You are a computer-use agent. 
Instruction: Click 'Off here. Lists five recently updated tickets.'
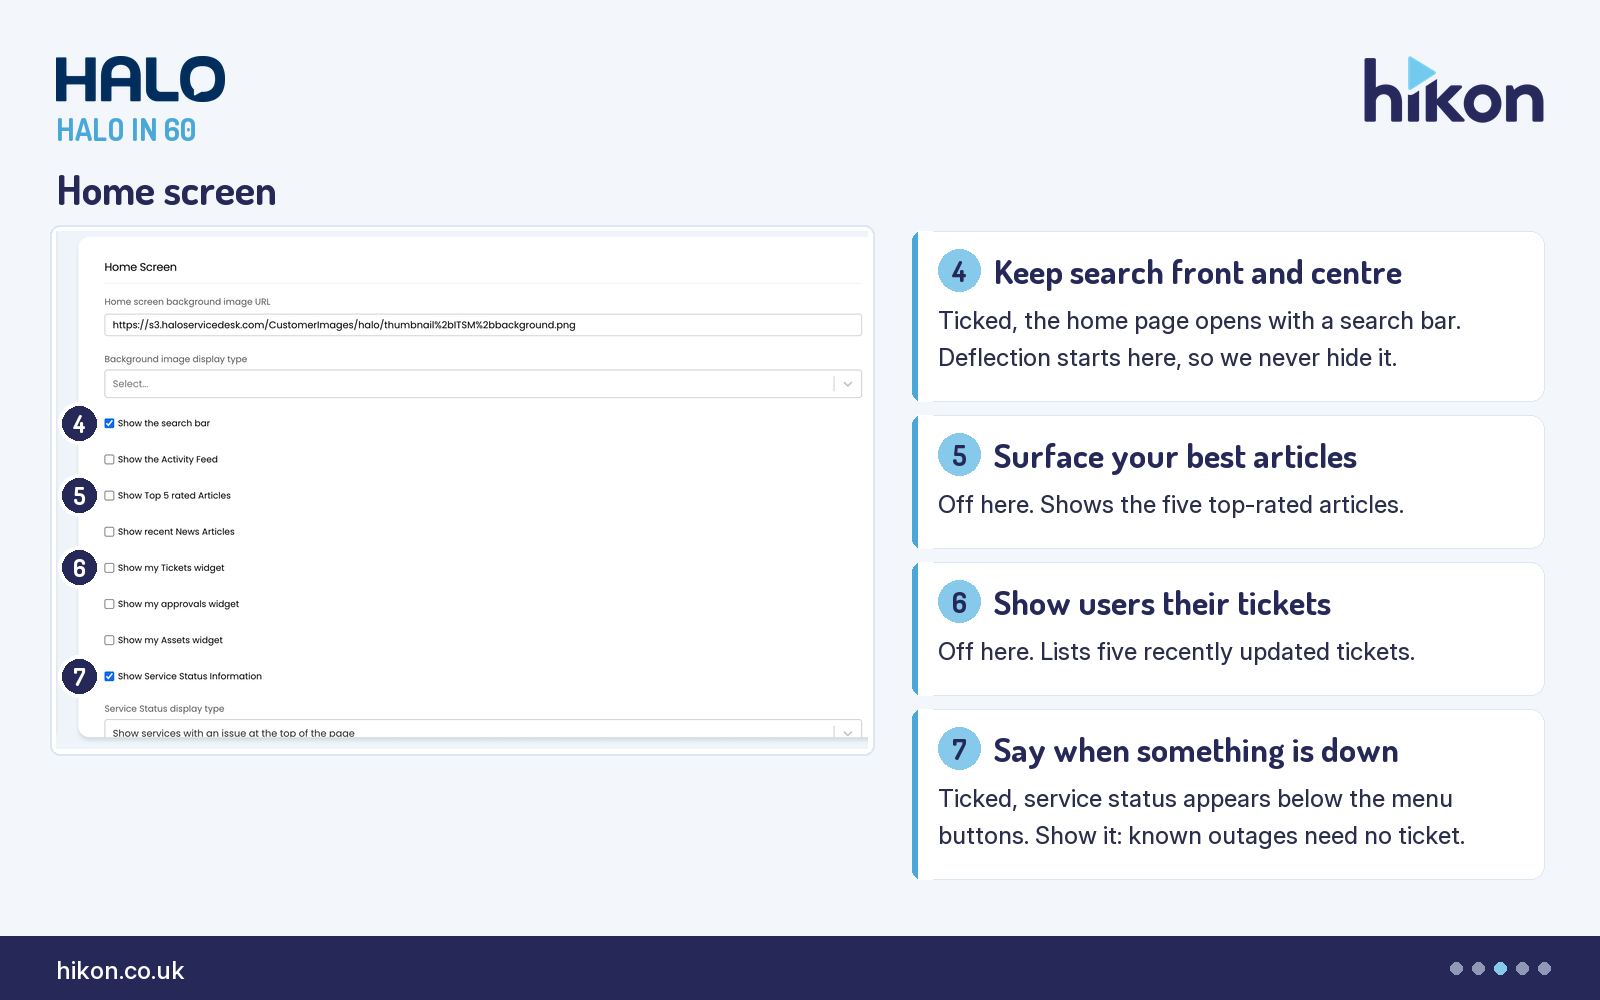tap(1176, 652)
